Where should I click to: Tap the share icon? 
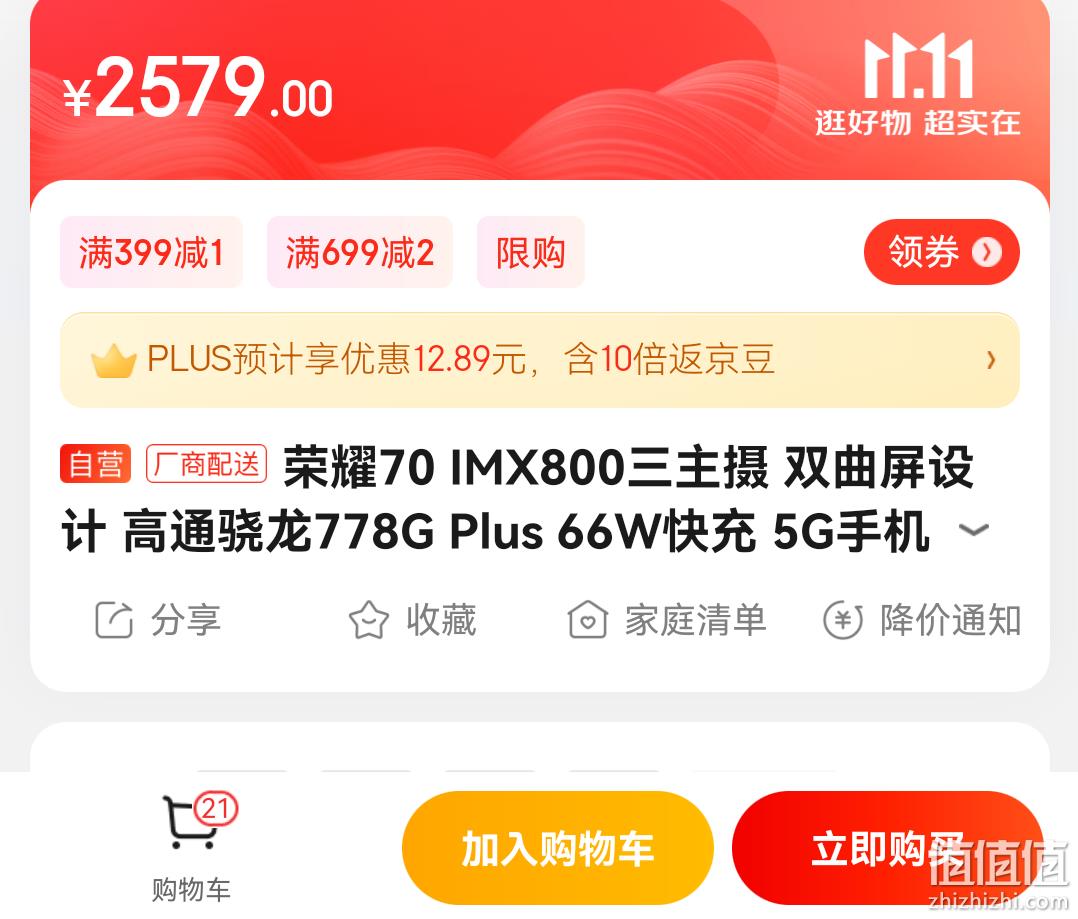[x=113, y=619]
